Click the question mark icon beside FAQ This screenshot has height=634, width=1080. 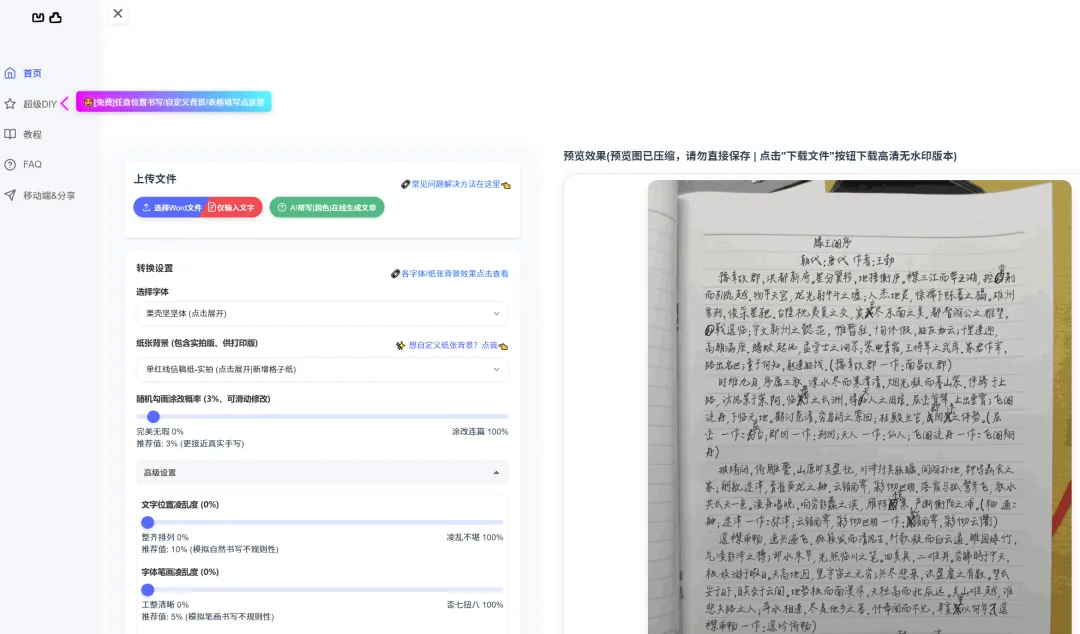pos(10,165)
